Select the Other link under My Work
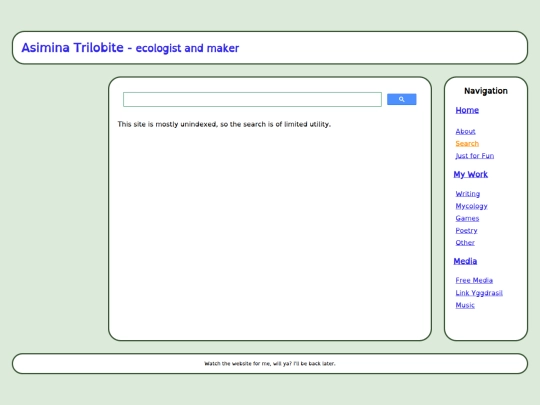The height and width of the screenshot is (405, 540). click(x=465, y=243)
